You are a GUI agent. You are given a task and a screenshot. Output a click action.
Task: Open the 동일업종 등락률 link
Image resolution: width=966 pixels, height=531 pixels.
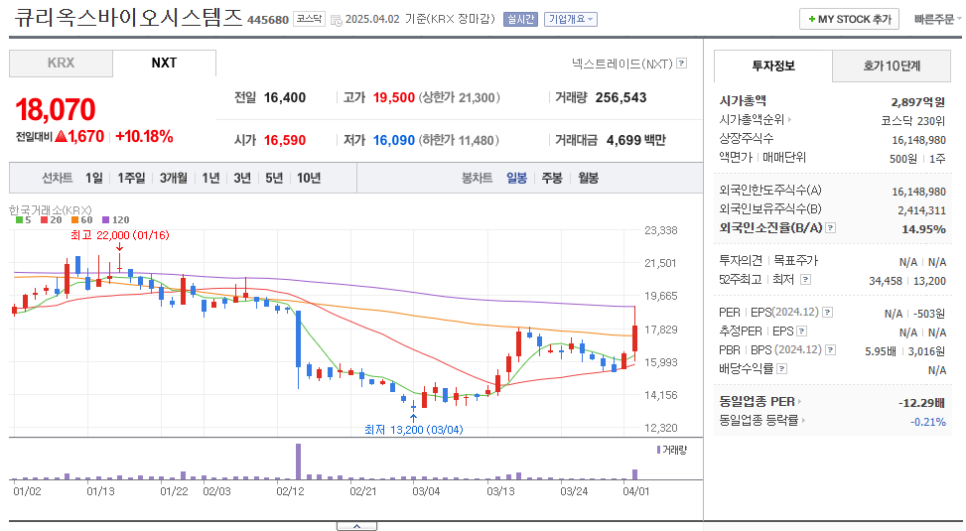[x=758, y=421]
